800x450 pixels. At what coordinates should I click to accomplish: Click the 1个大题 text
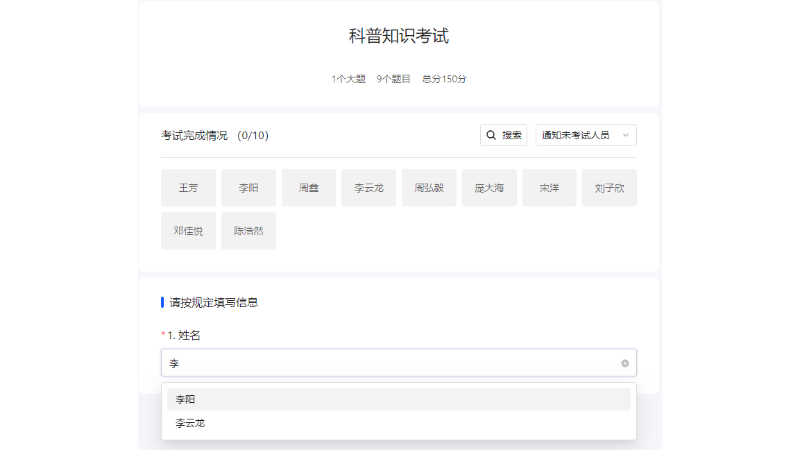[x=348, y=79]
